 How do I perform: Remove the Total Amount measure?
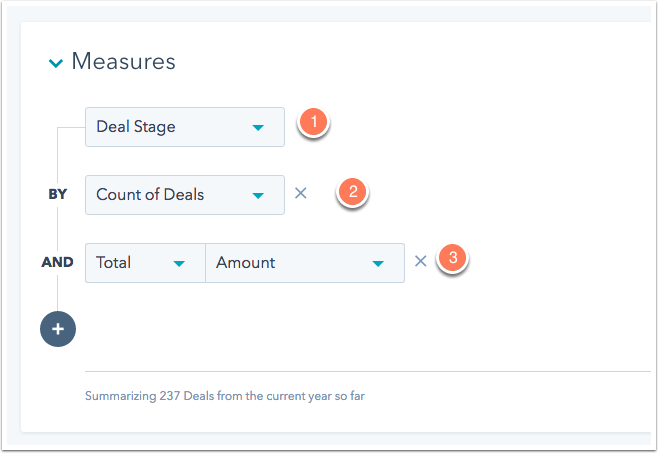tap(420, 261)
